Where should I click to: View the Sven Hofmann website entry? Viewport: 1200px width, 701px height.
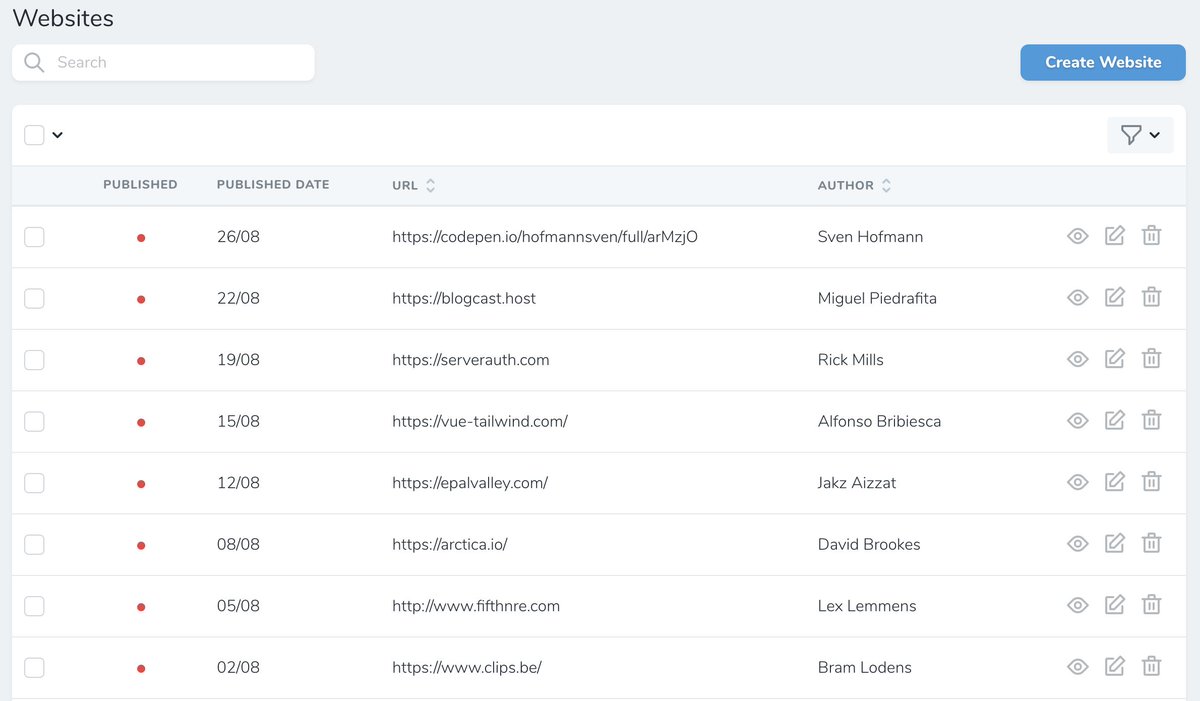click(x=1077, y=237)
